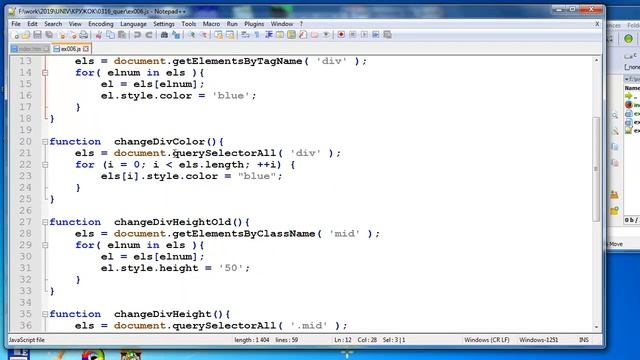Click the INS indicator in status bar
640x360 pixels.
coord(584,340)
